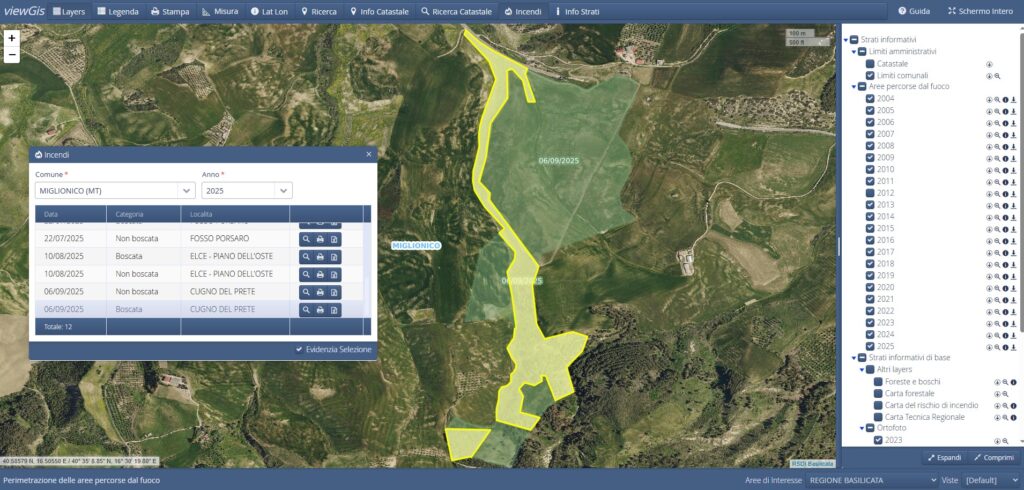This screenshot has width=1024, height=490.
Task: Toggle the Carta forestale layer checkbox
Action: click(x=878, y=394)
